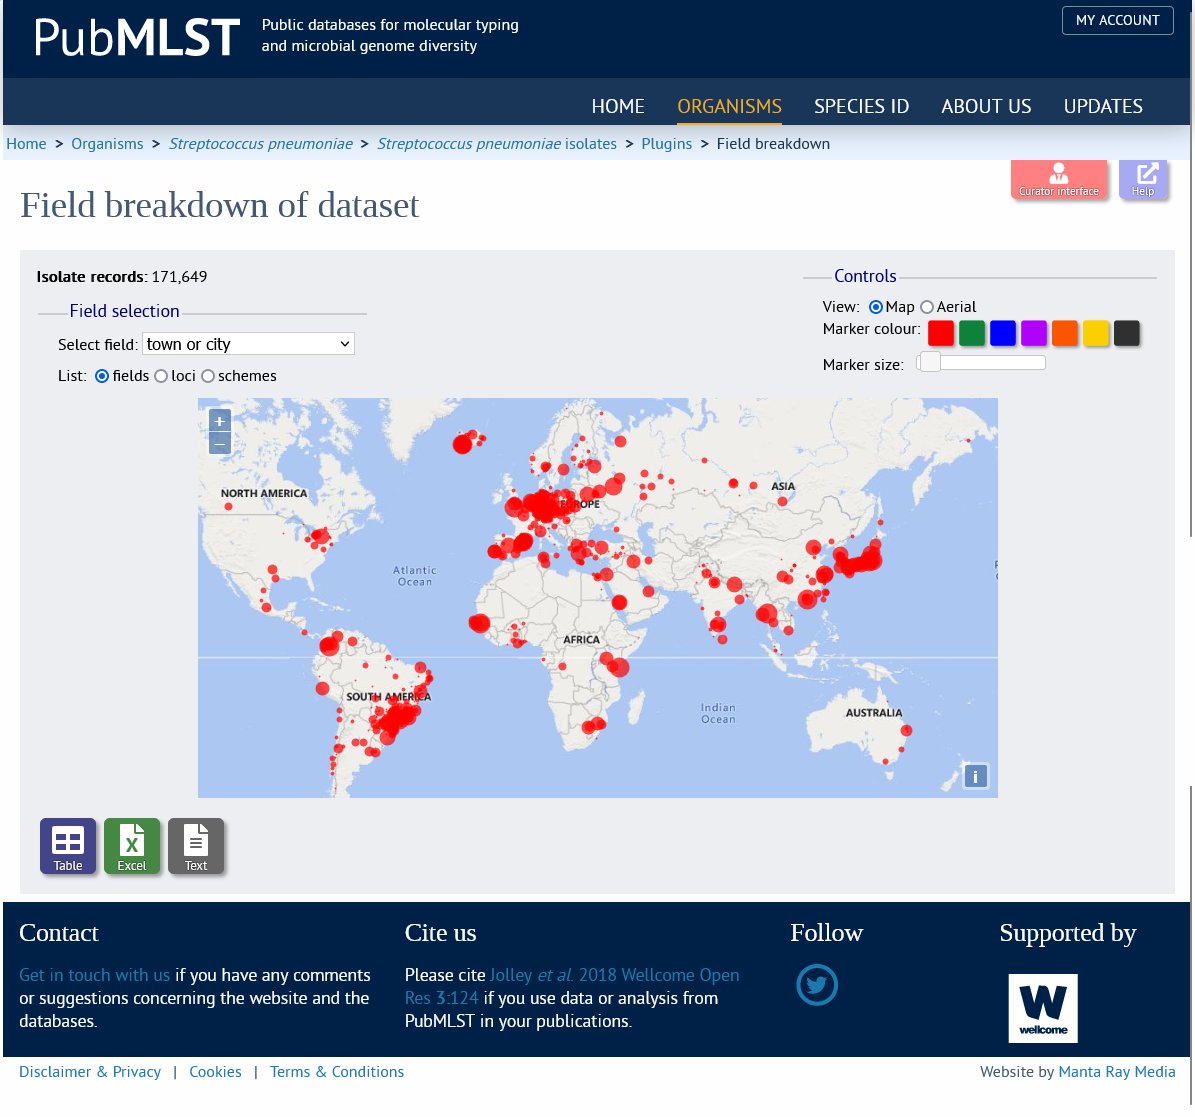Choose red marker colour
1195x1117 pixels.
[941, 333]
